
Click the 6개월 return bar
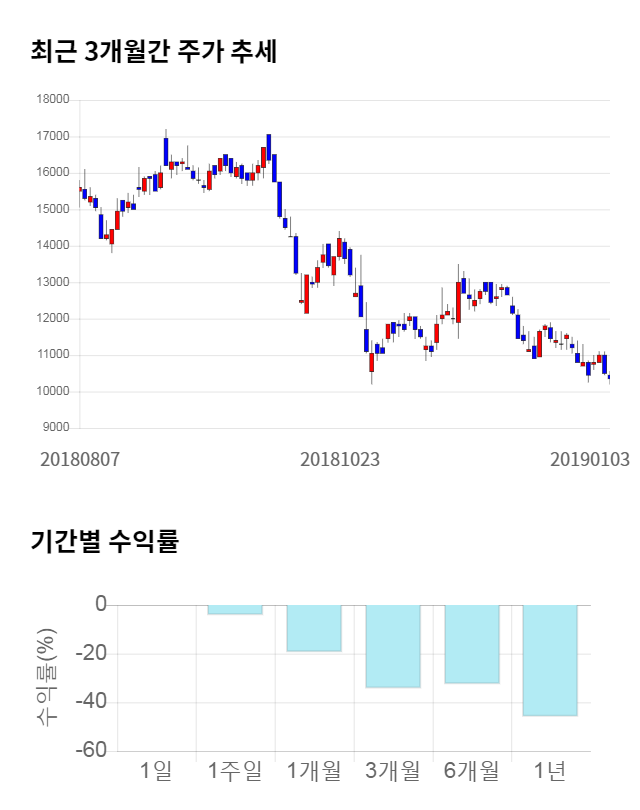(472, 644)
